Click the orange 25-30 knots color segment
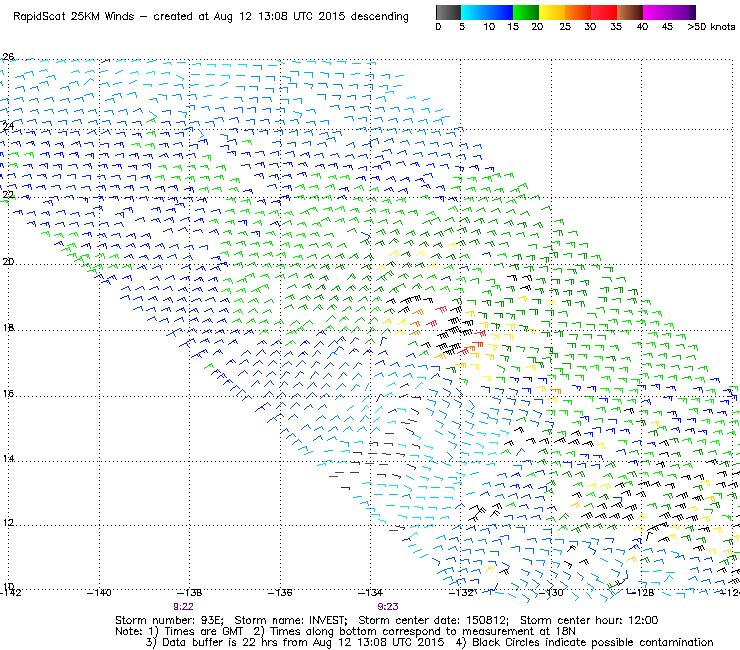 578,12
